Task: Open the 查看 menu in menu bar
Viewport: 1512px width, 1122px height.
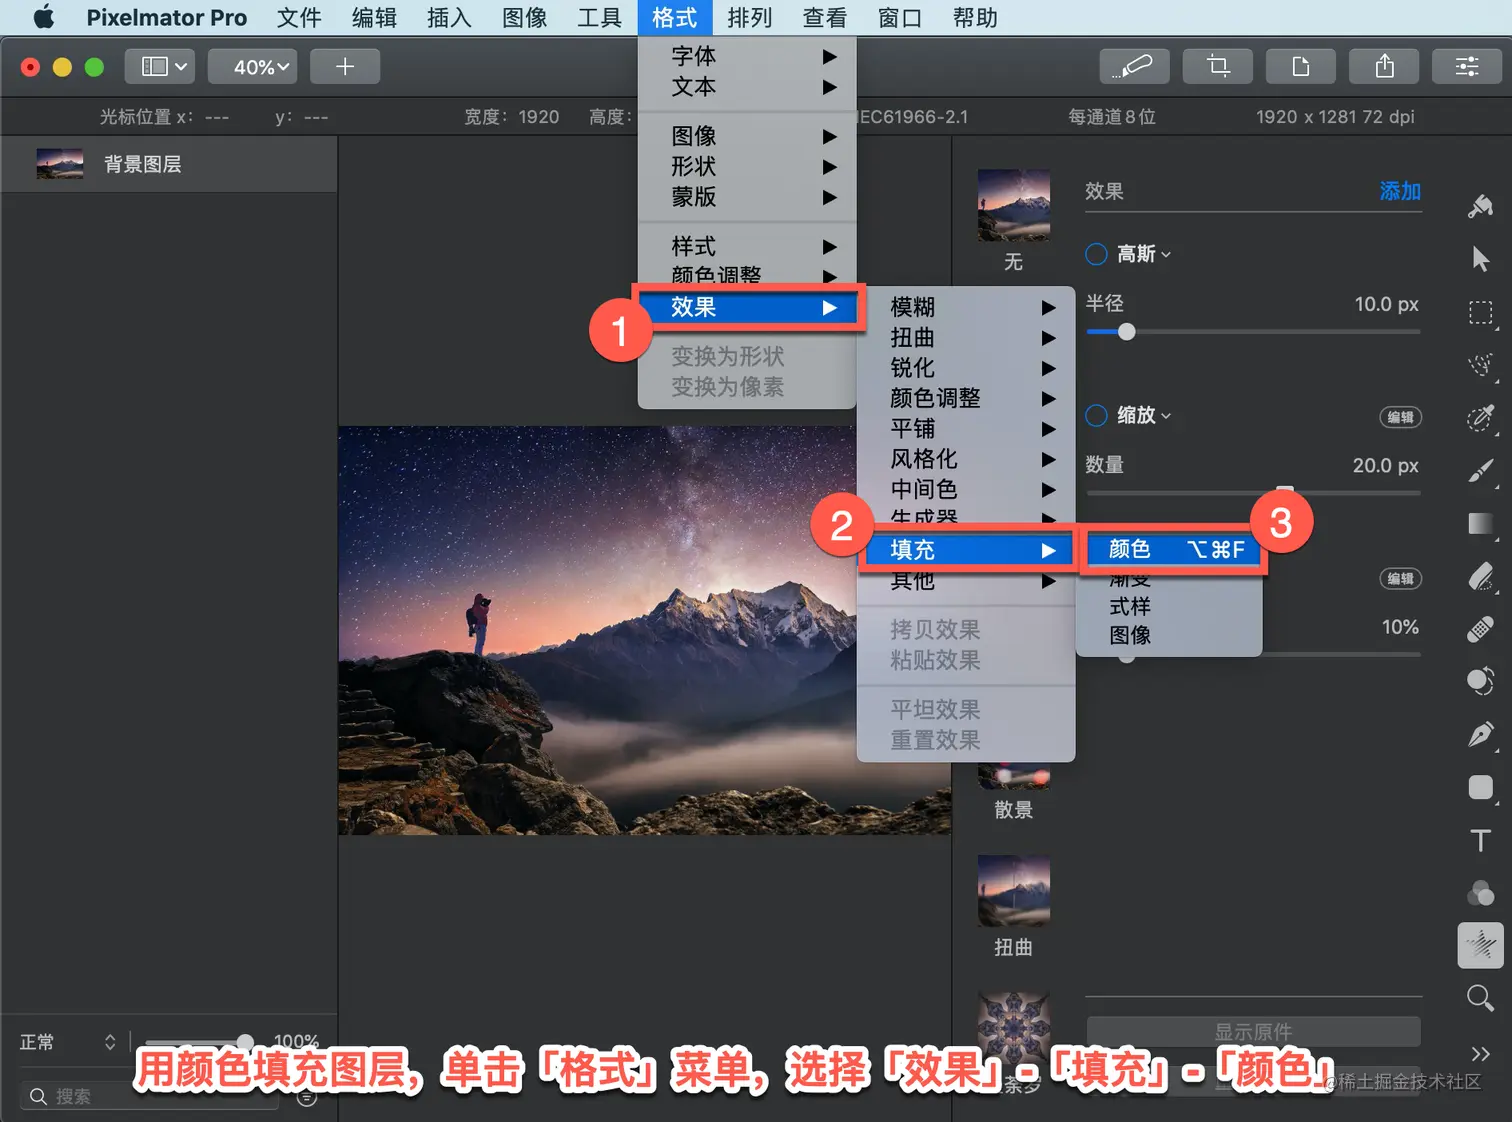Action: (824, 18)
